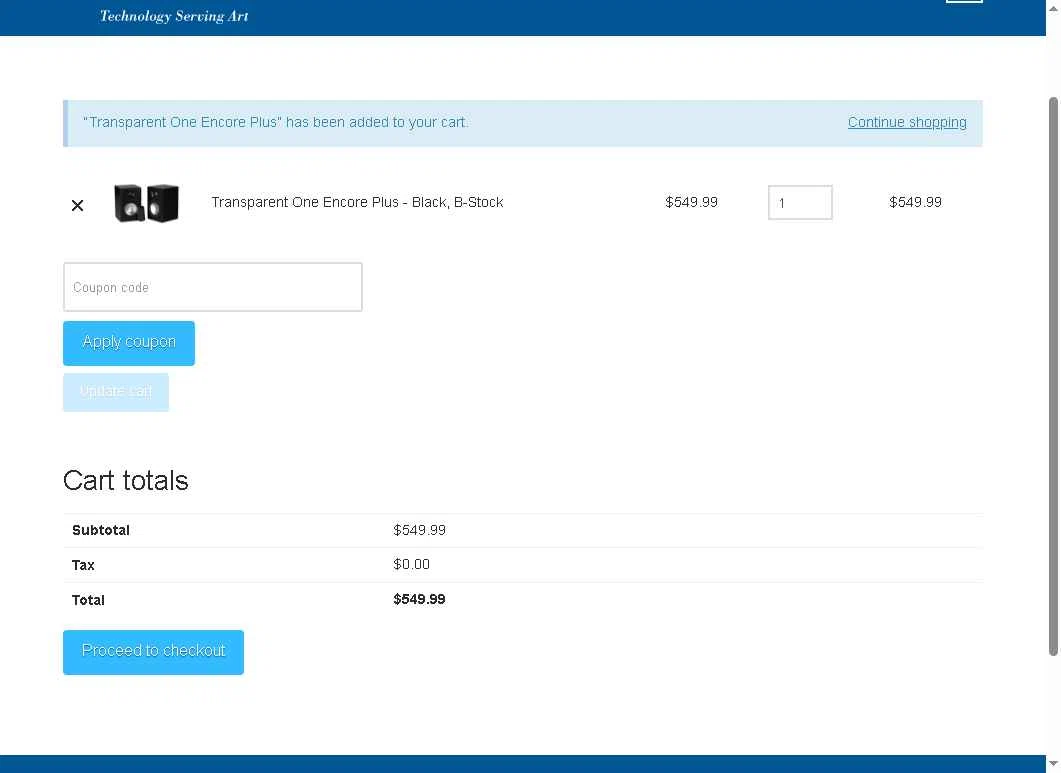Open the speaker product thumbnail

click(146, 202)
